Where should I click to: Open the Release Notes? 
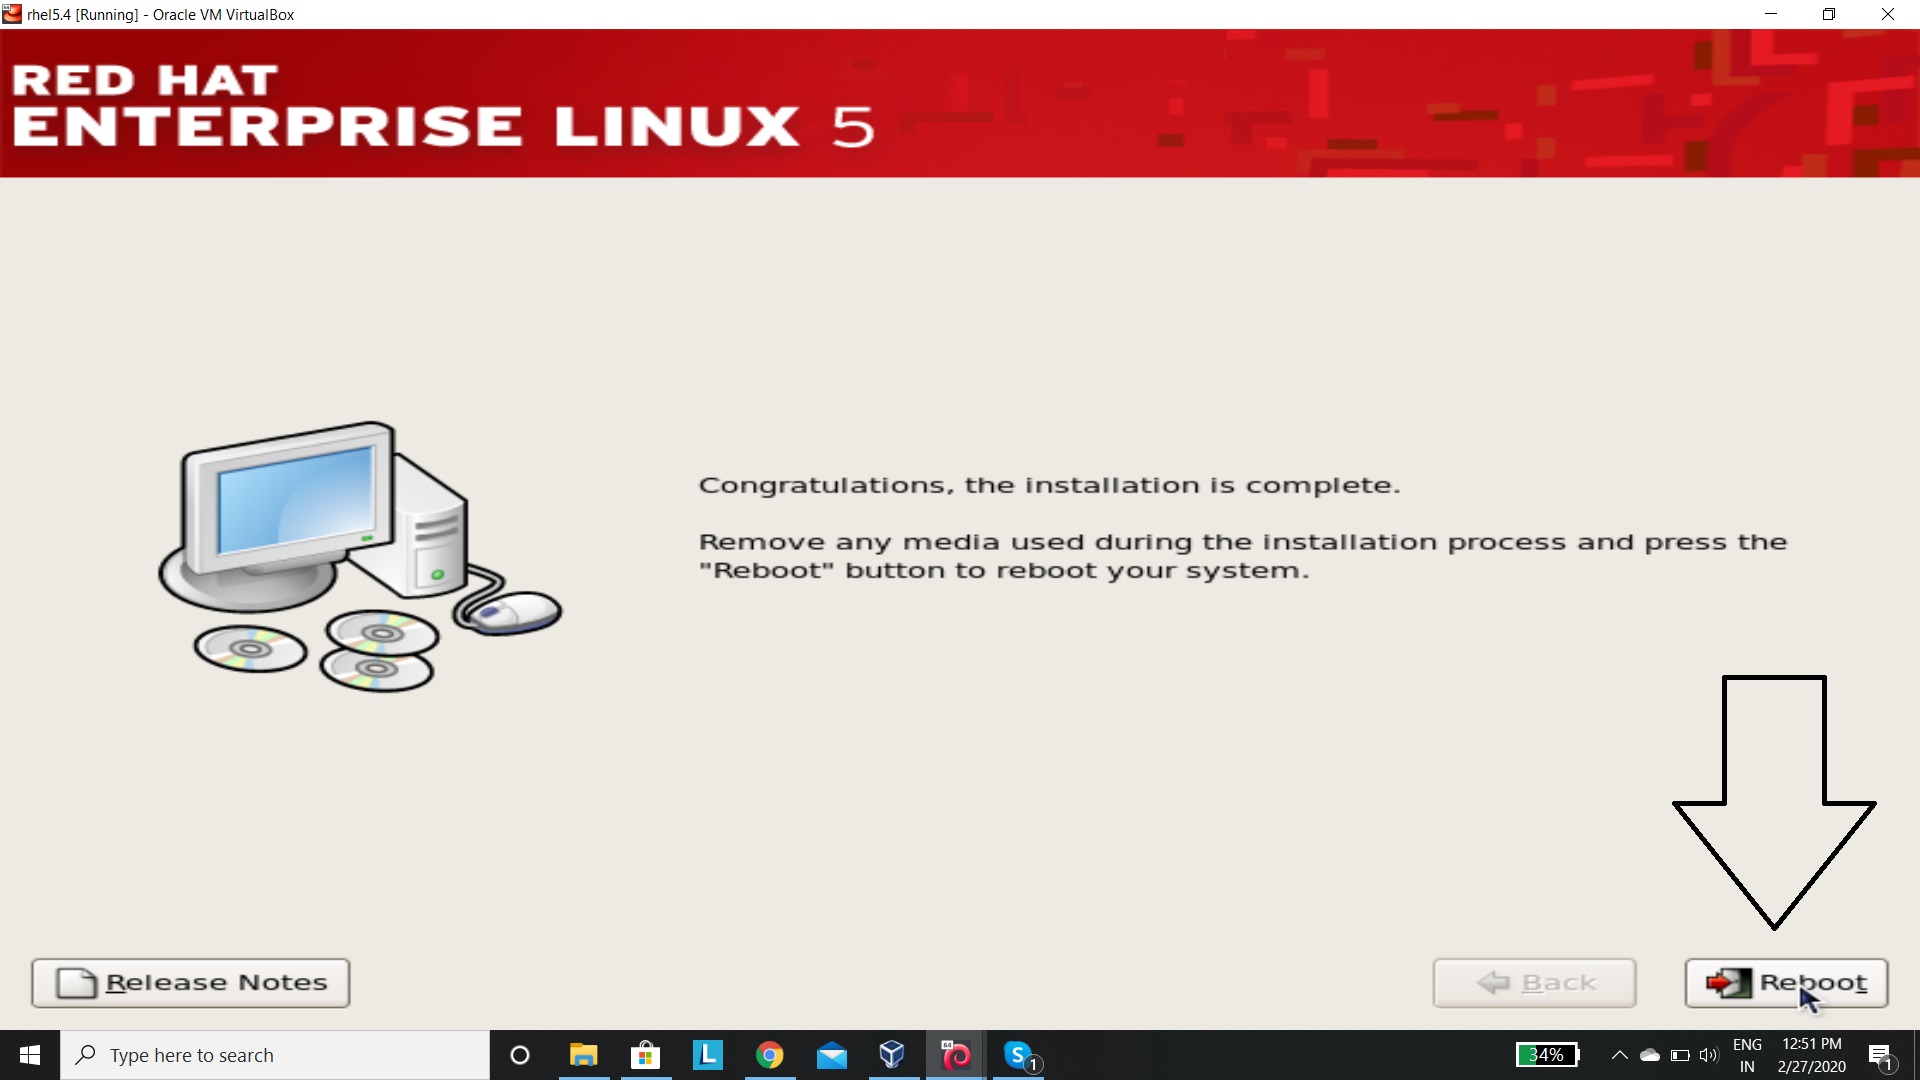[190, 983]
